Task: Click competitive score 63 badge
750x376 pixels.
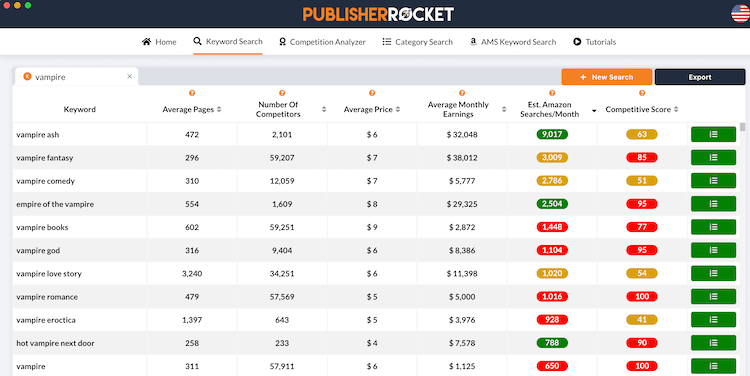Action: 642,134
